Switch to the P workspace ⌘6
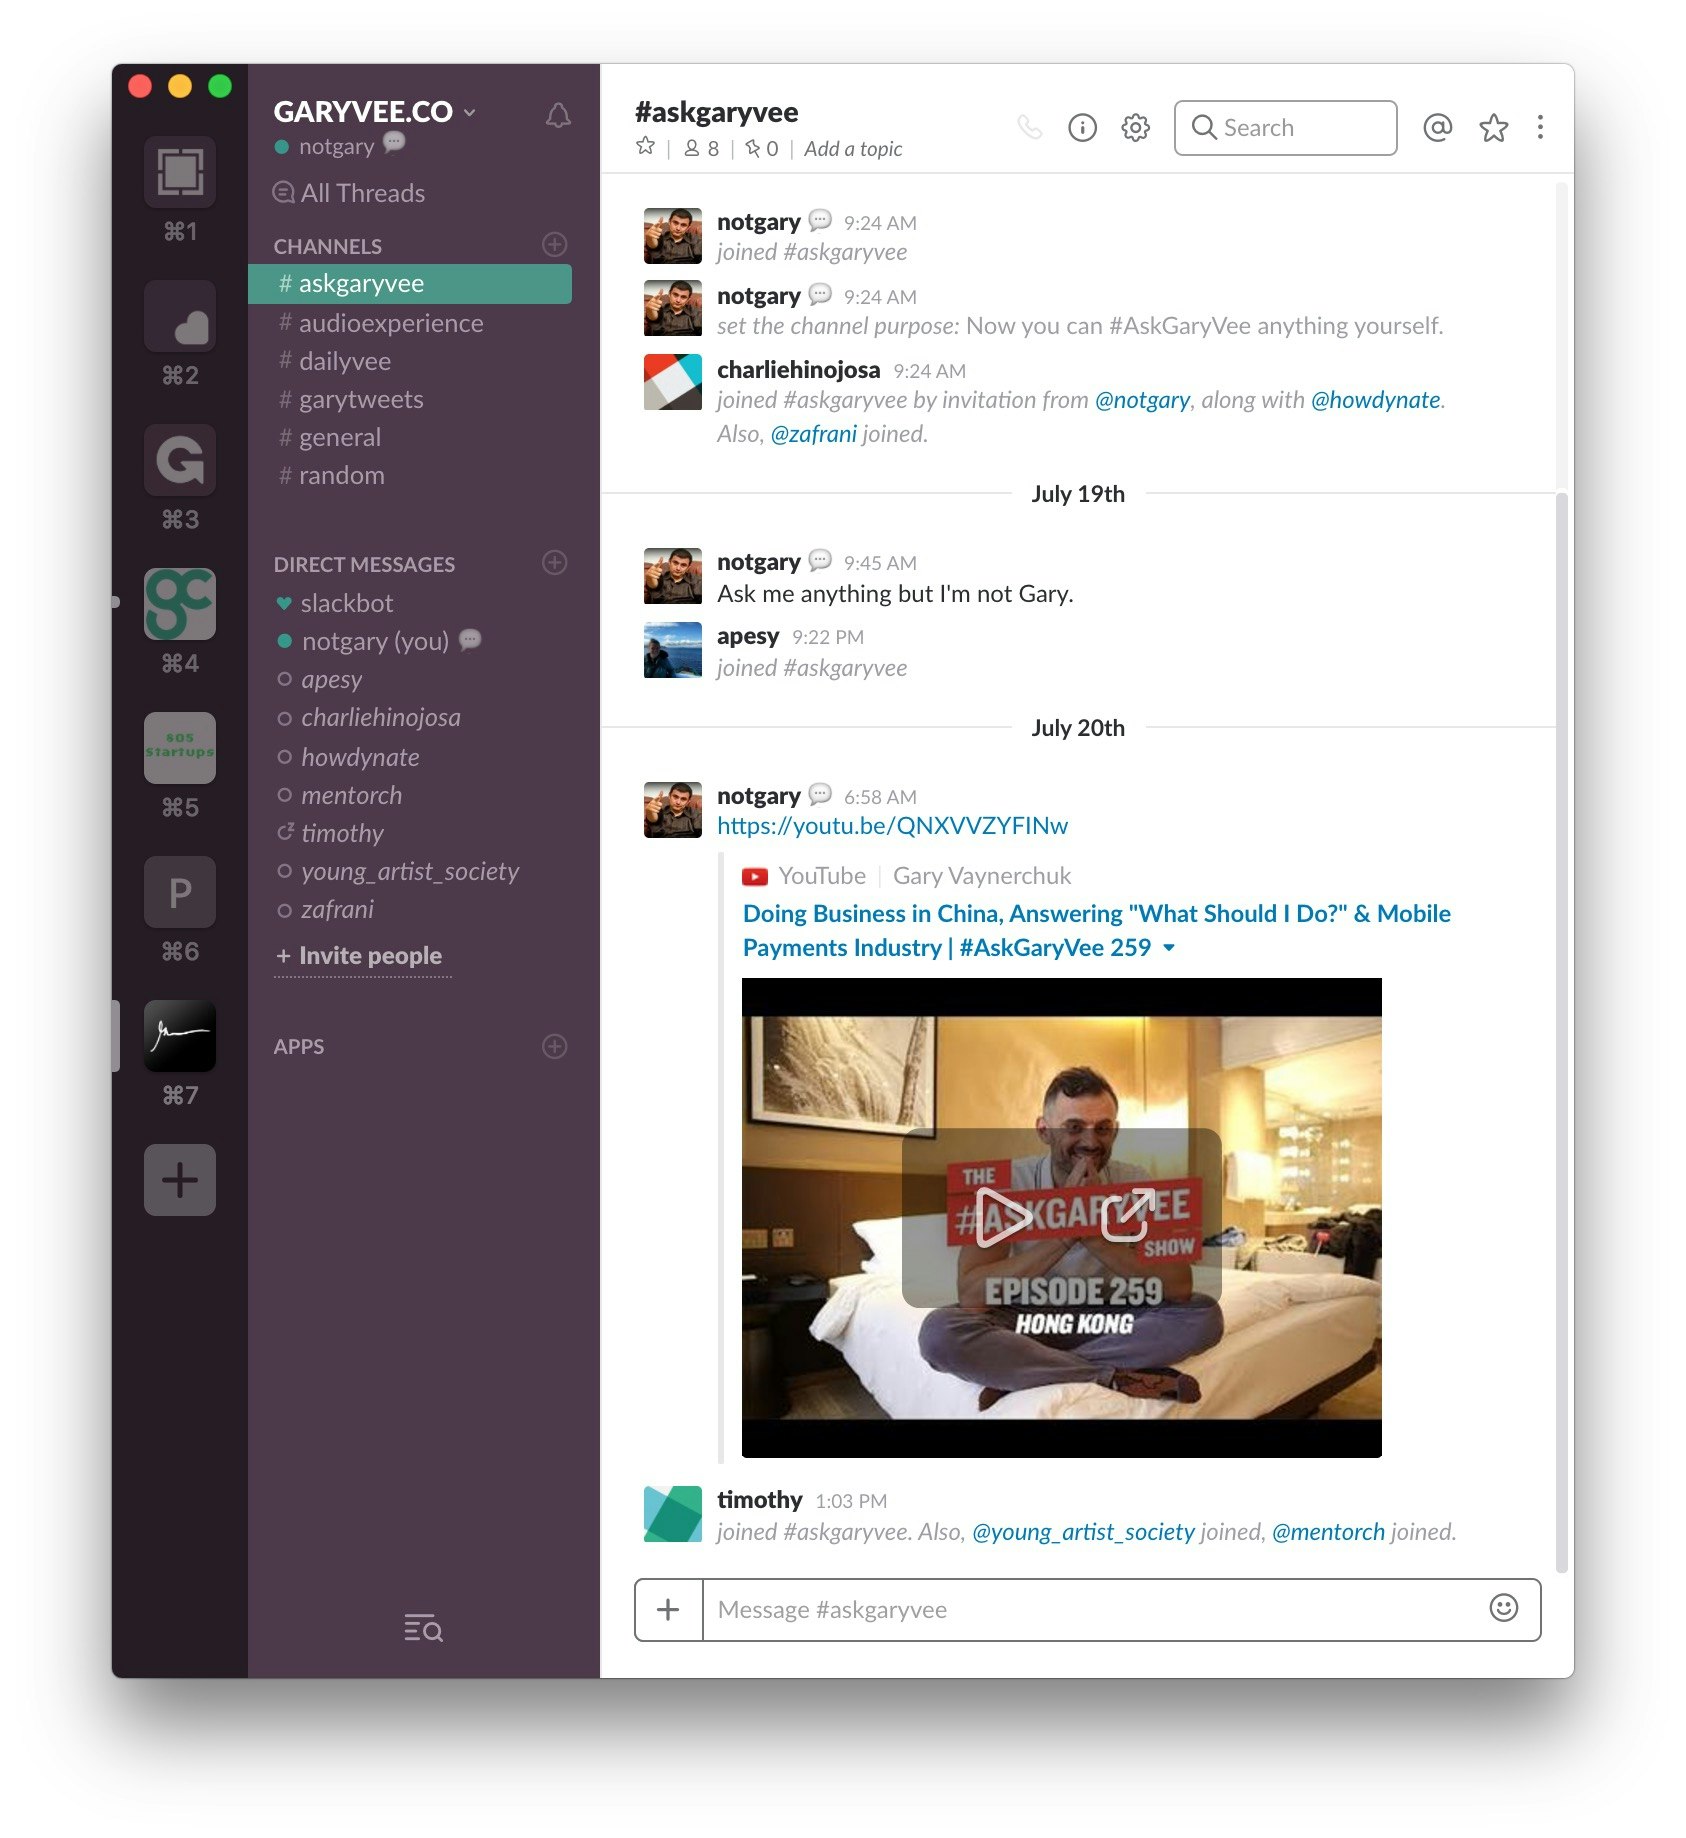This screenshot has width=1686, height=1838. (180, 892)
